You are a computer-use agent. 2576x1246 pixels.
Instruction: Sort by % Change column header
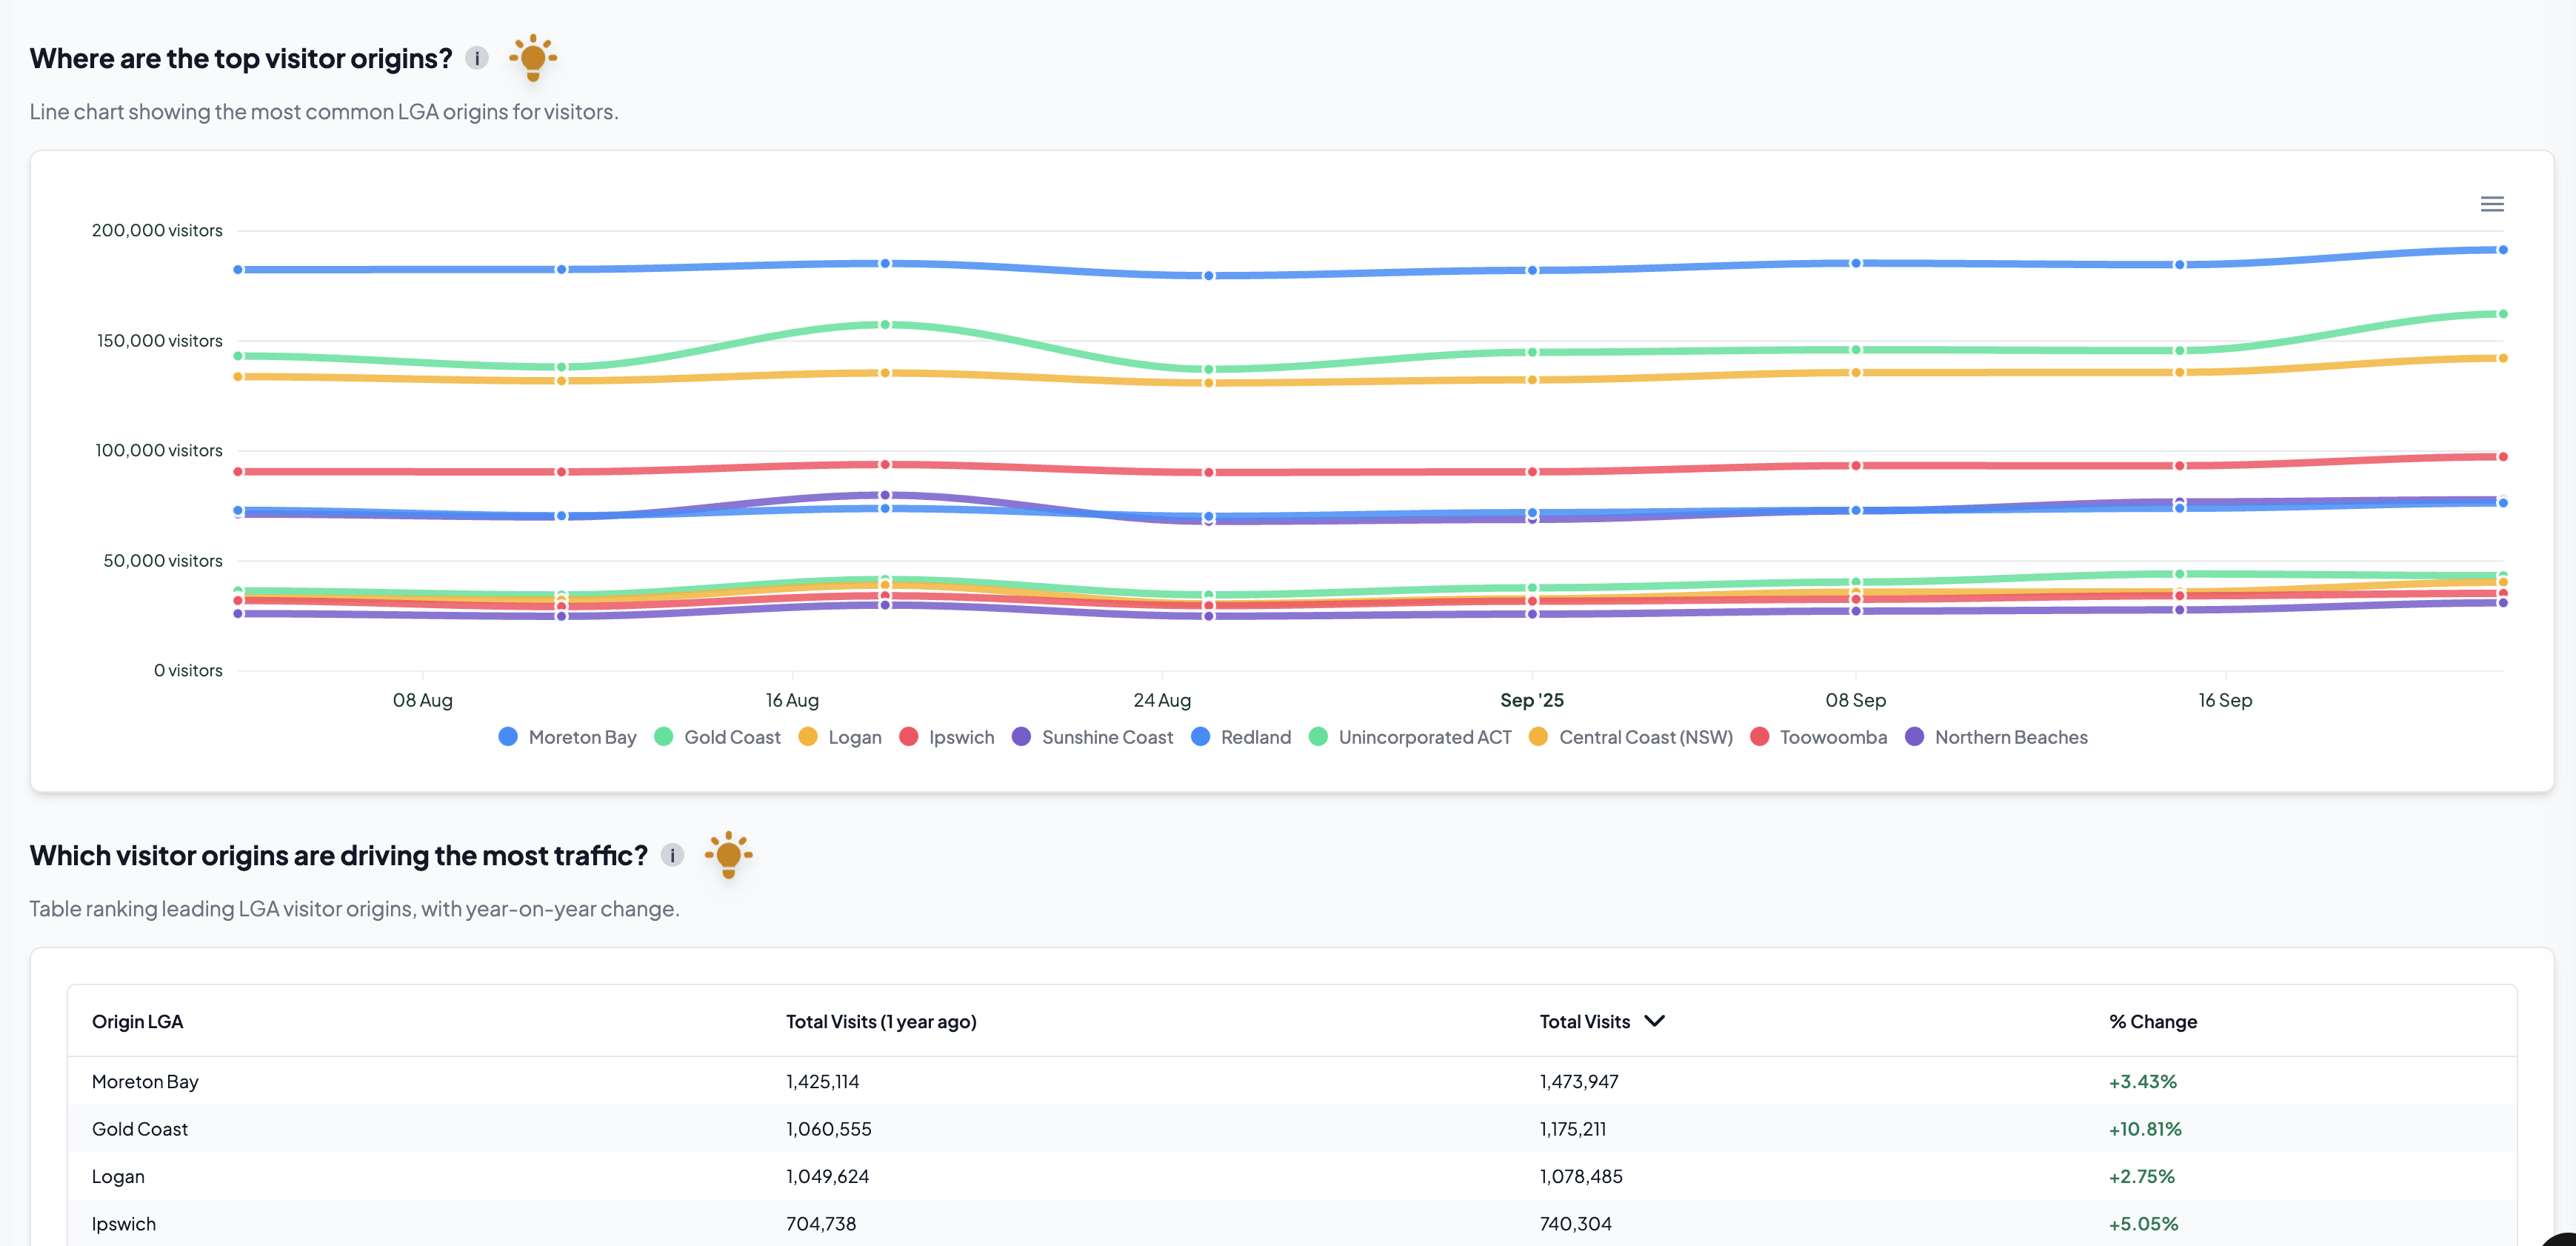(2152, 1021)
